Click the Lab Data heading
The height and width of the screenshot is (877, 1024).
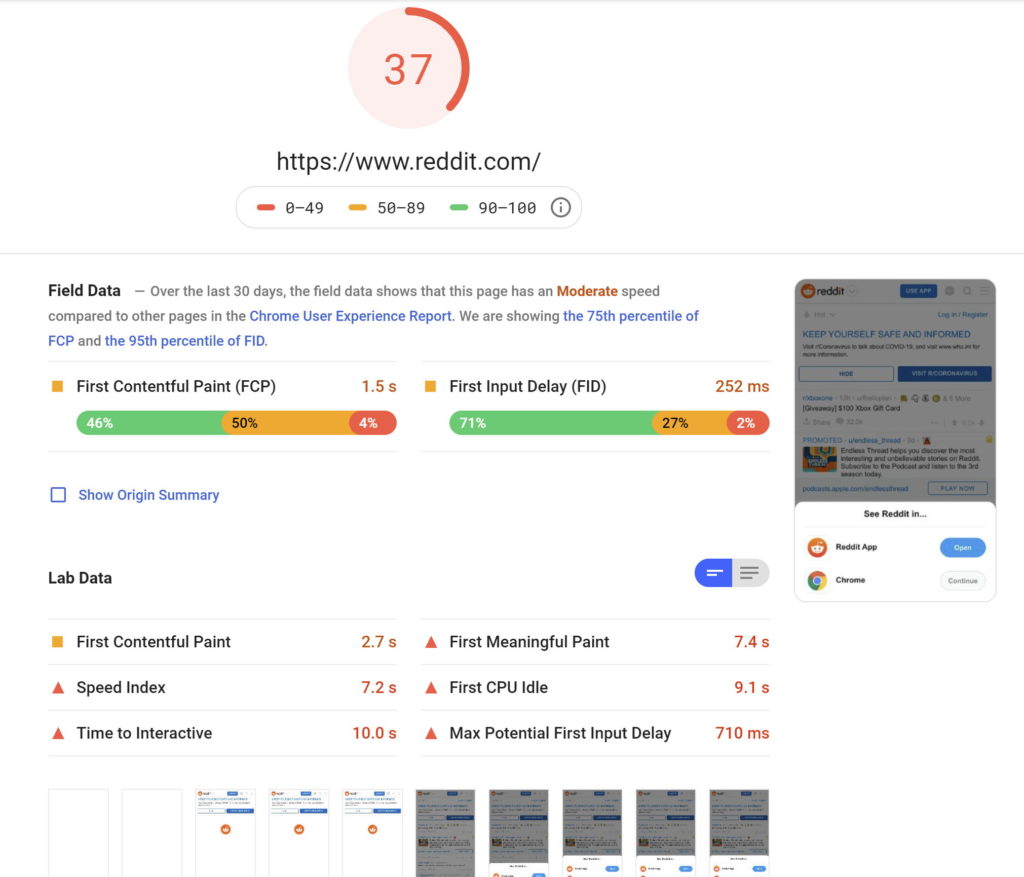pos(80,578)
